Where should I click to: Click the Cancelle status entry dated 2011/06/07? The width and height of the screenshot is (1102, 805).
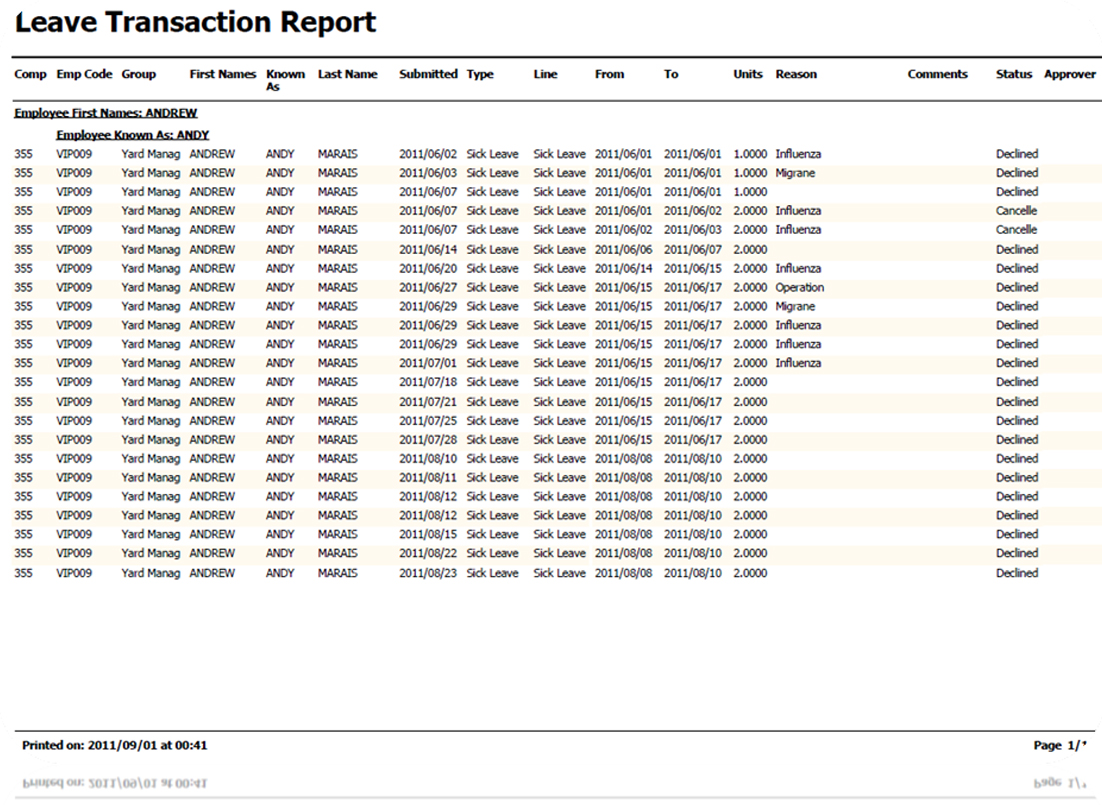click(x=1016, y=210)
